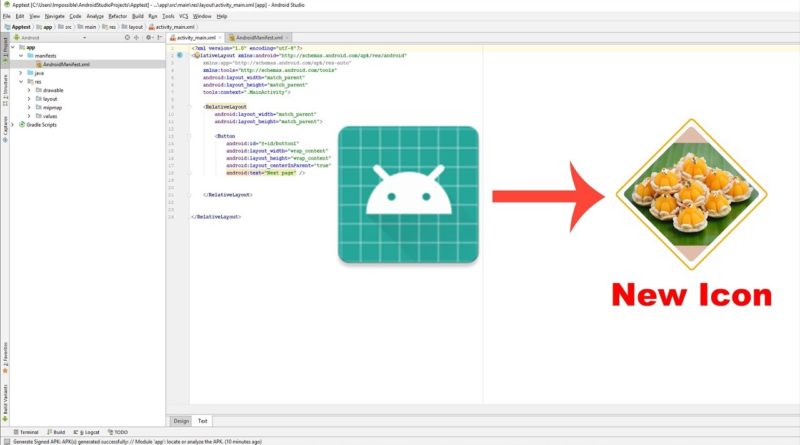
Task: Expand the java folder
Action: click(x=21, y=73)
